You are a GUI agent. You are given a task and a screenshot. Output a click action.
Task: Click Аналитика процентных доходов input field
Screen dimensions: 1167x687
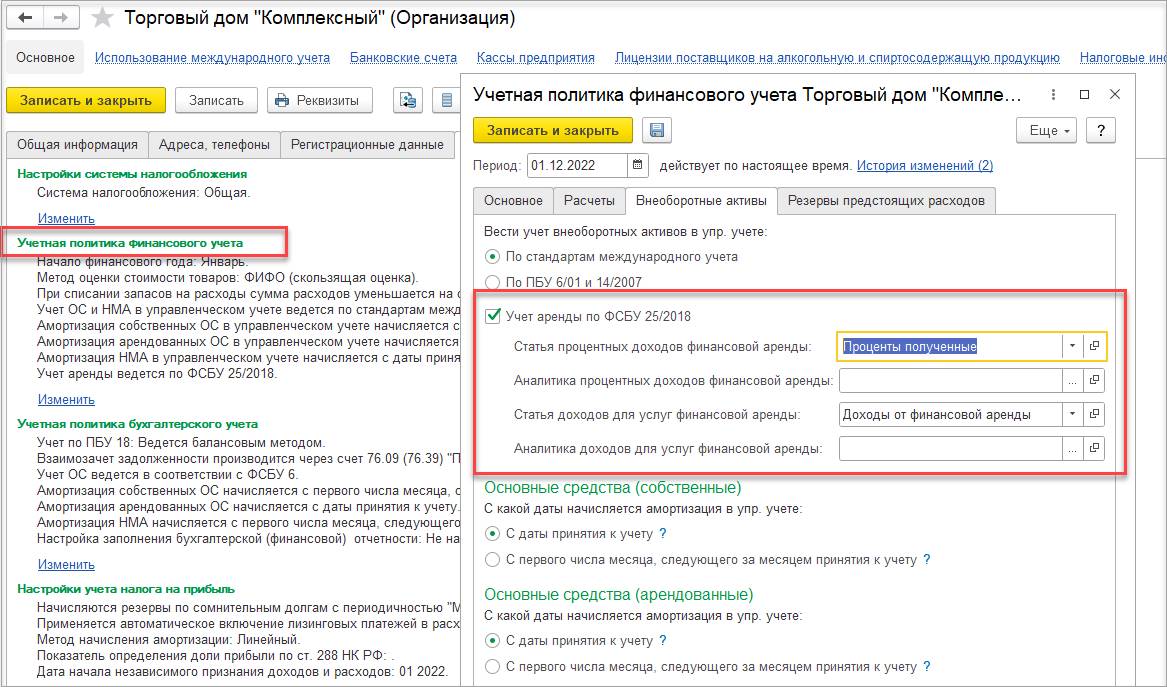click(x=950, y=380)
